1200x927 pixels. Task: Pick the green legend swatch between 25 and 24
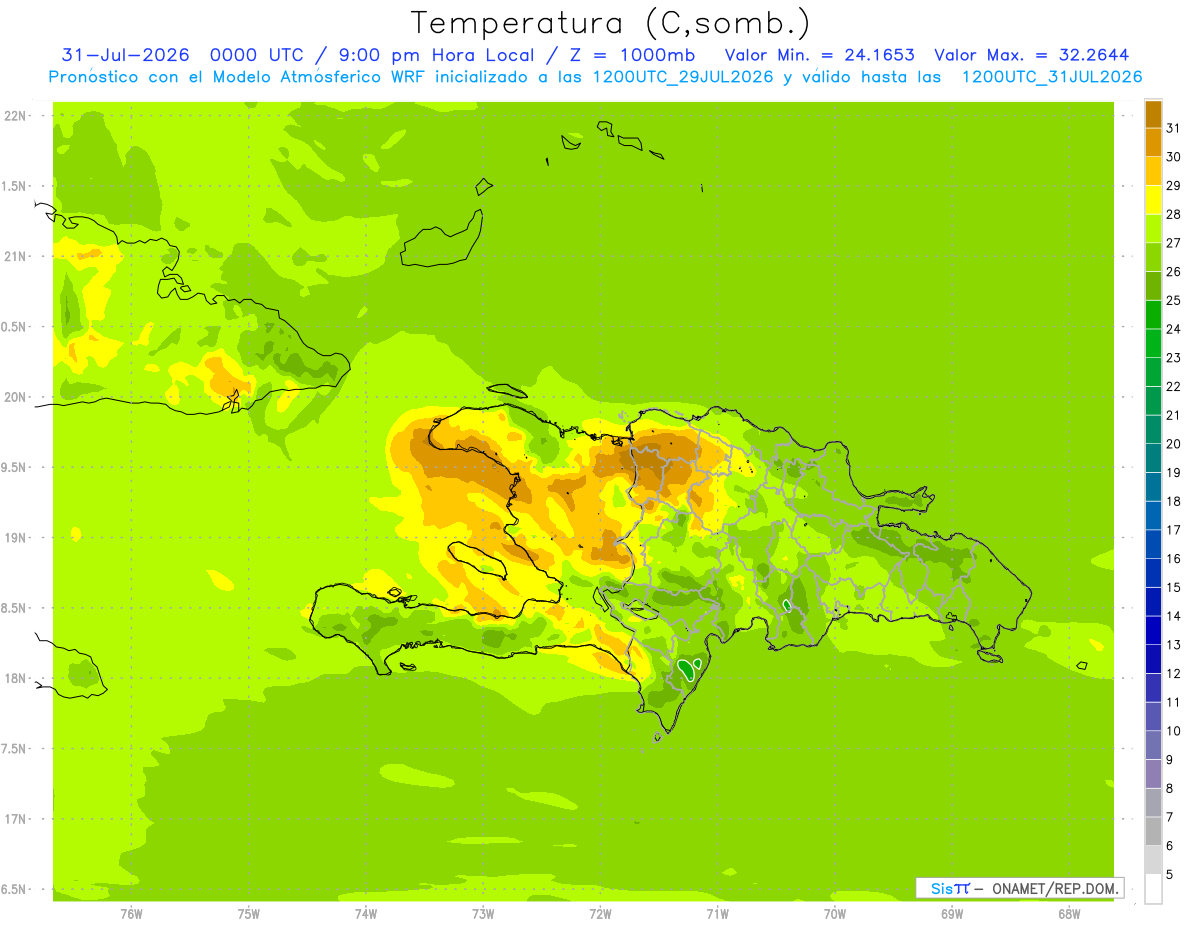click(x=1153, y=314)
